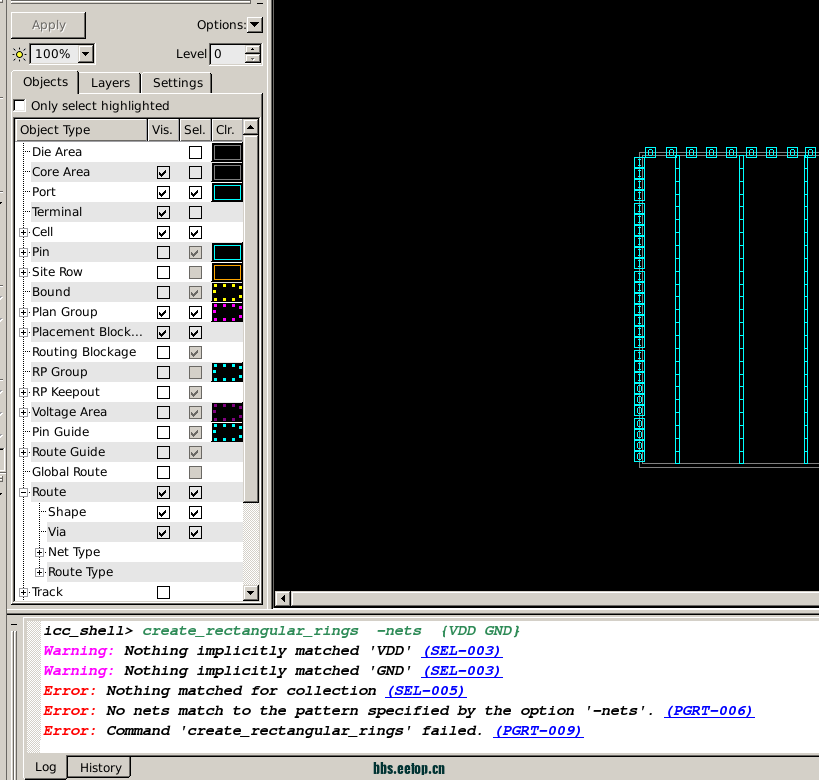Expand the Pin tree node

24,252
